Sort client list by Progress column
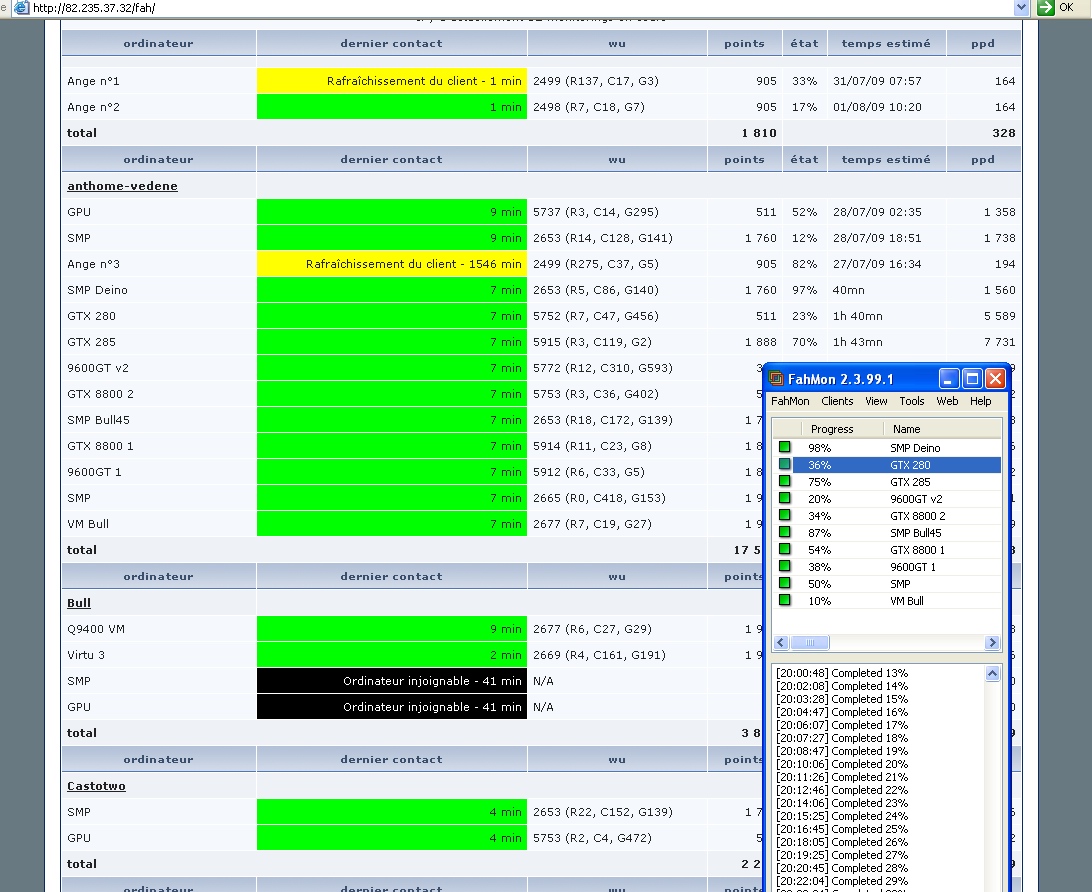The width and height of the screenshot is (1092, 892). click(x=832, y=429)
